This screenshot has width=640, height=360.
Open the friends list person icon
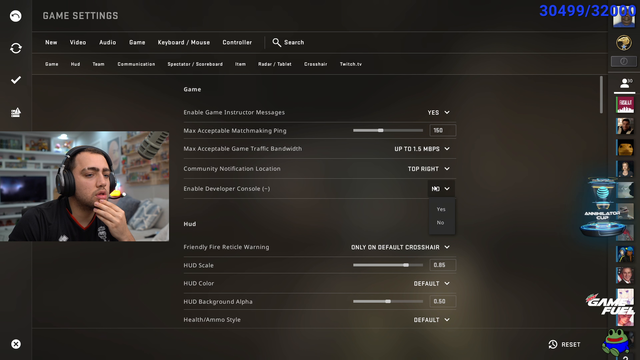[x=624, y=83]
